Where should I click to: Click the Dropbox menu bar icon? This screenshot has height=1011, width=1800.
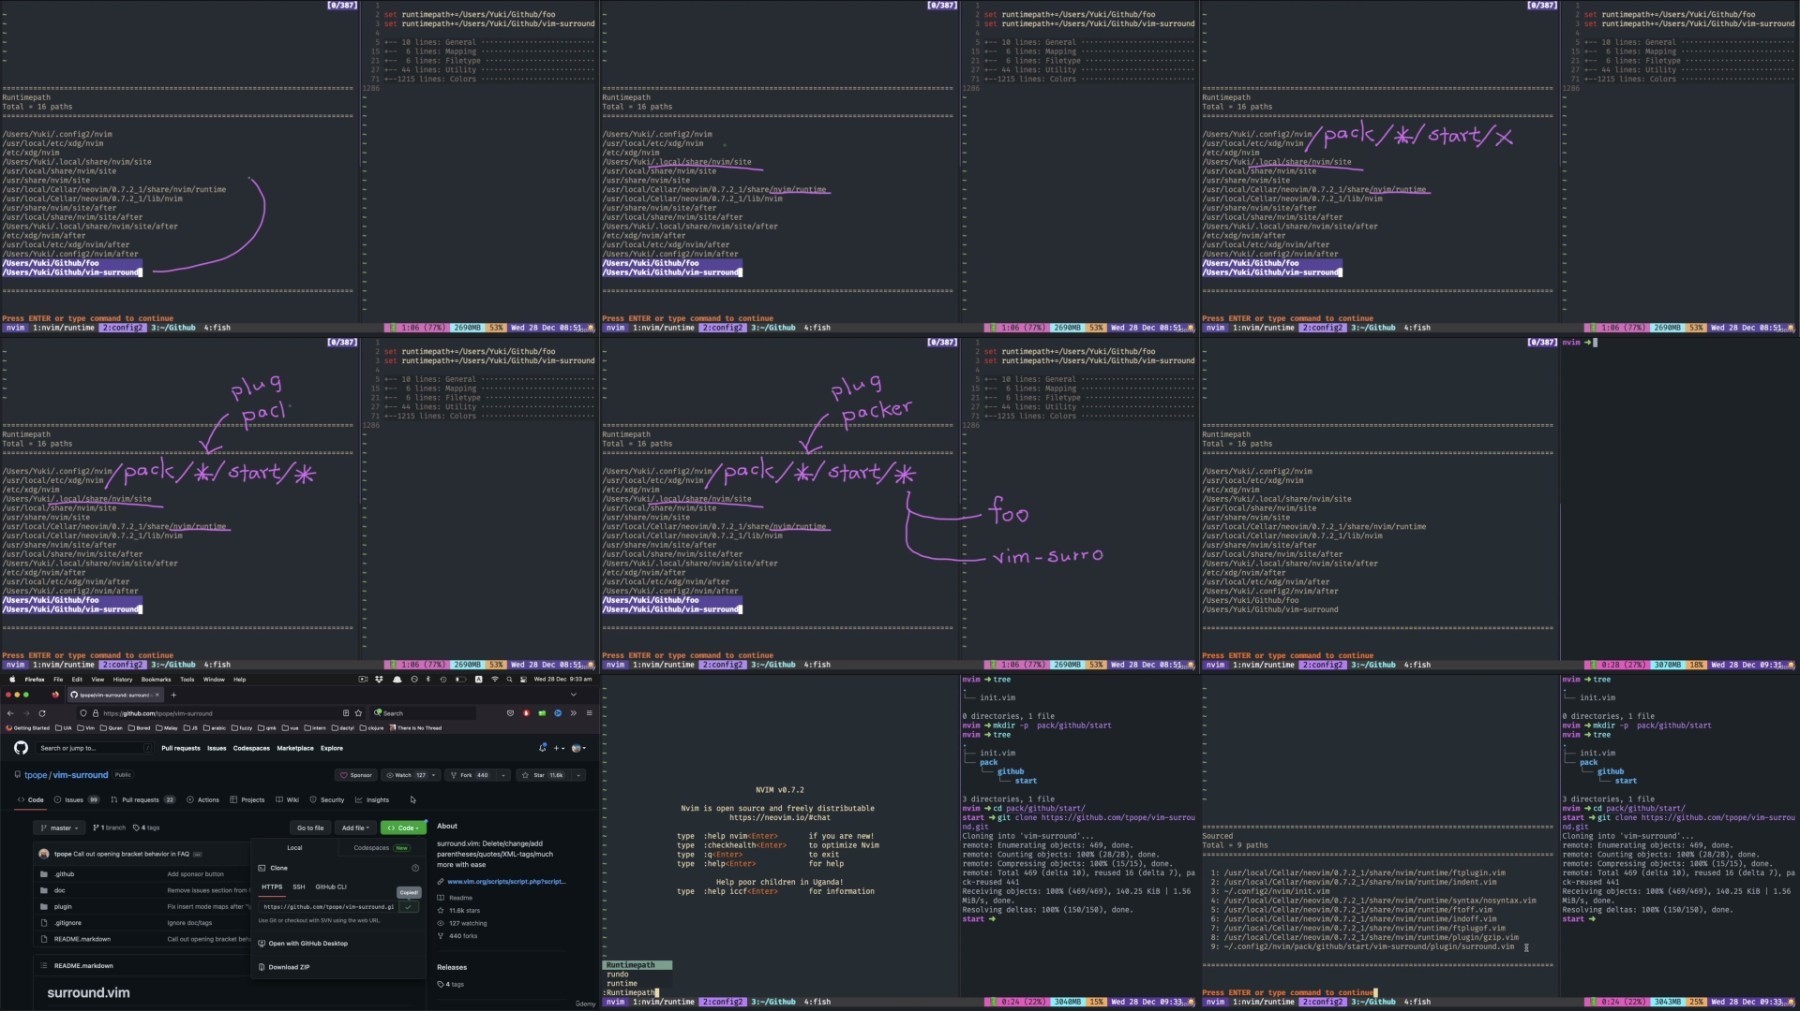pos(379,679)
